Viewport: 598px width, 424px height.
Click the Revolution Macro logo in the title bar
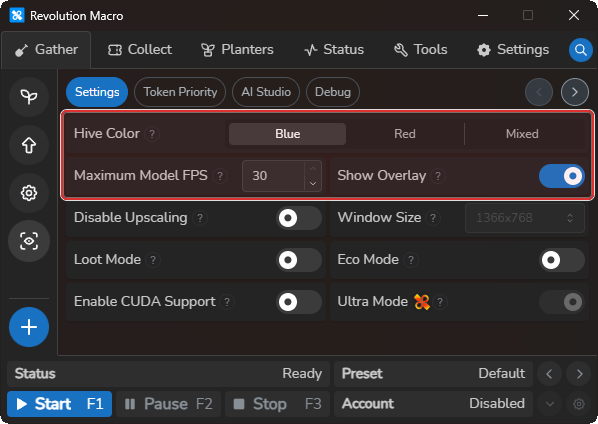17,16
